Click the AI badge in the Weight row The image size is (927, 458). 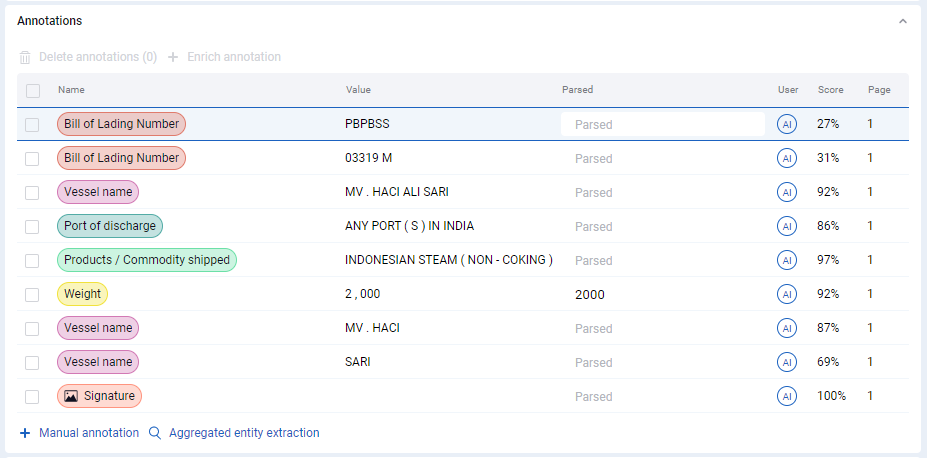786,294
